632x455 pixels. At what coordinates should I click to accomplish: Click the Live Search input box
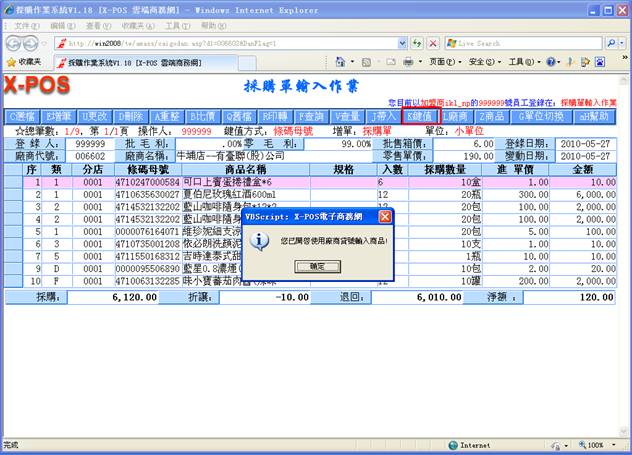point(530,43)
